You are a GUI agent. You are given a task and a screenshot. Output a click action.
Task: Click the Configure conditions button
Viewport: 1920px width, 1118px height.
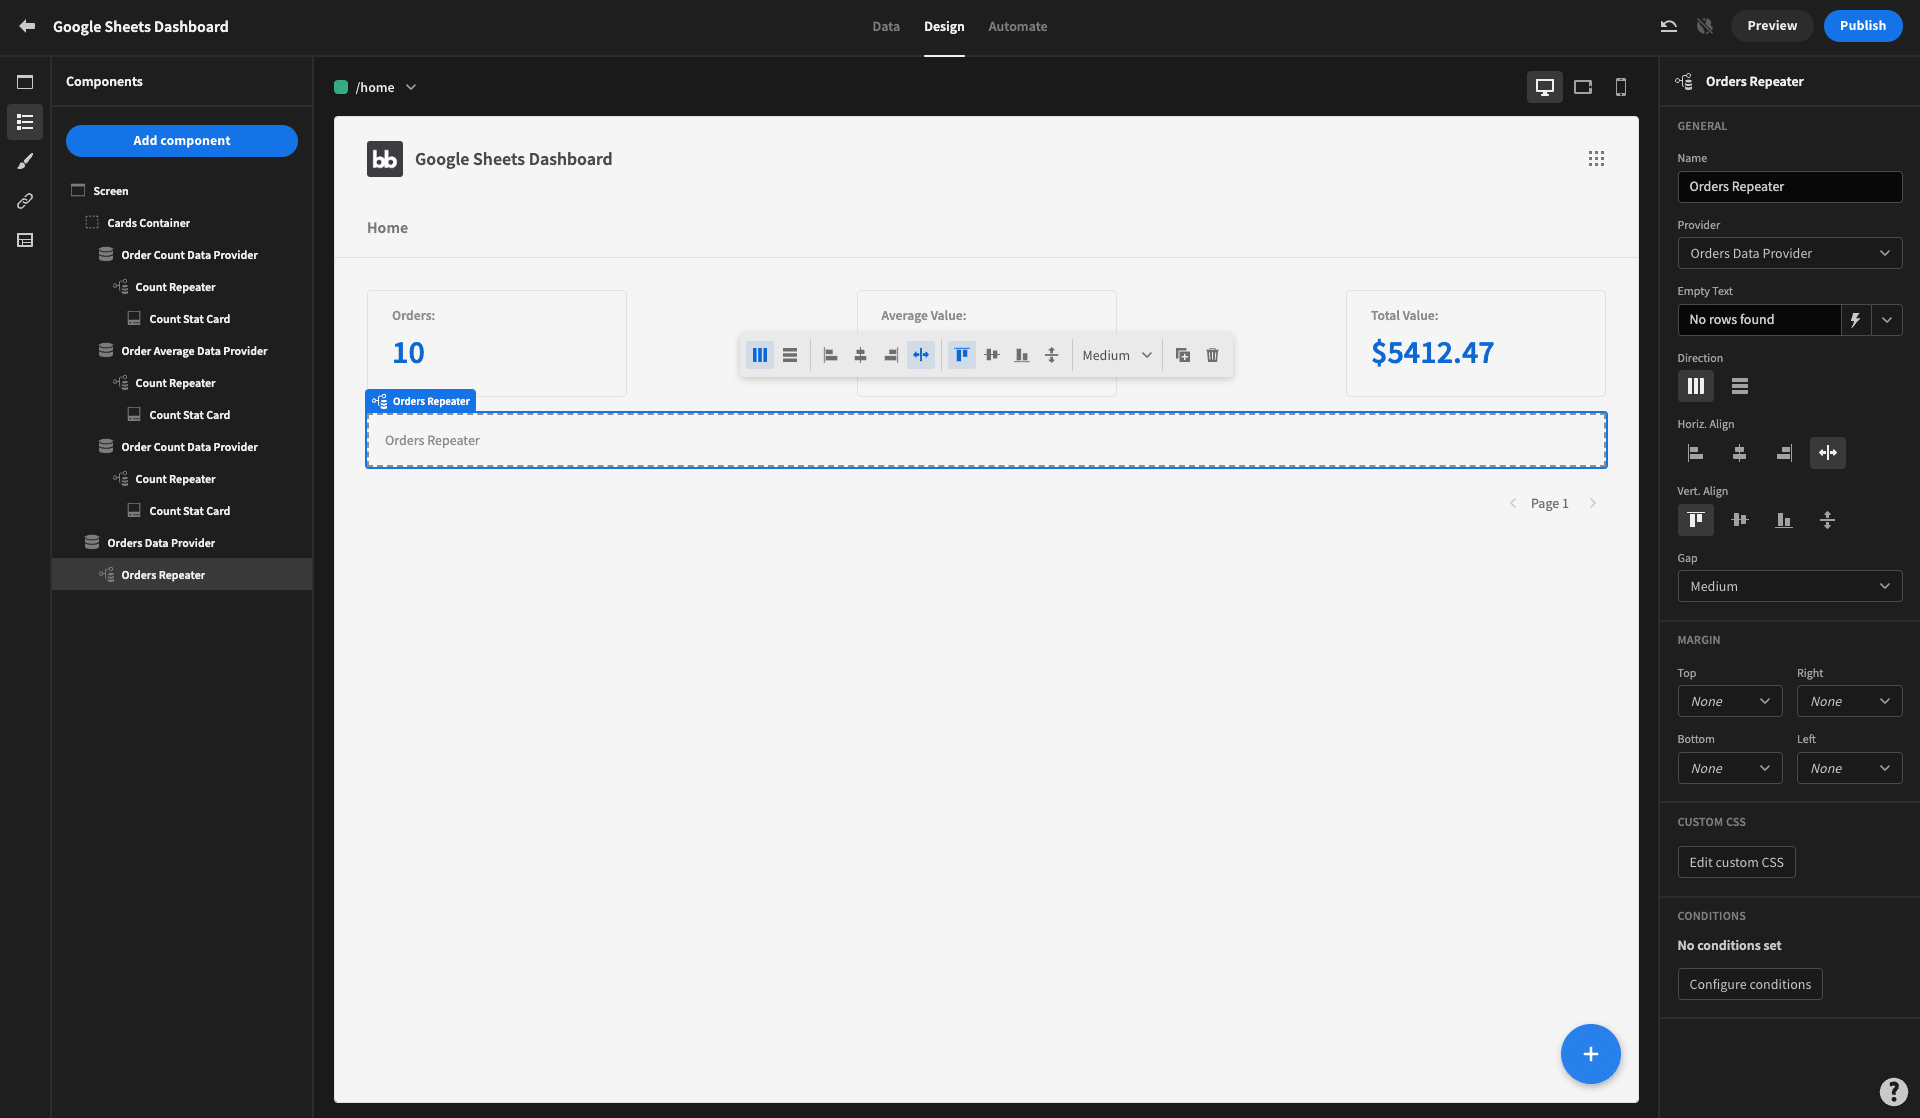[x=1750, y=984]
